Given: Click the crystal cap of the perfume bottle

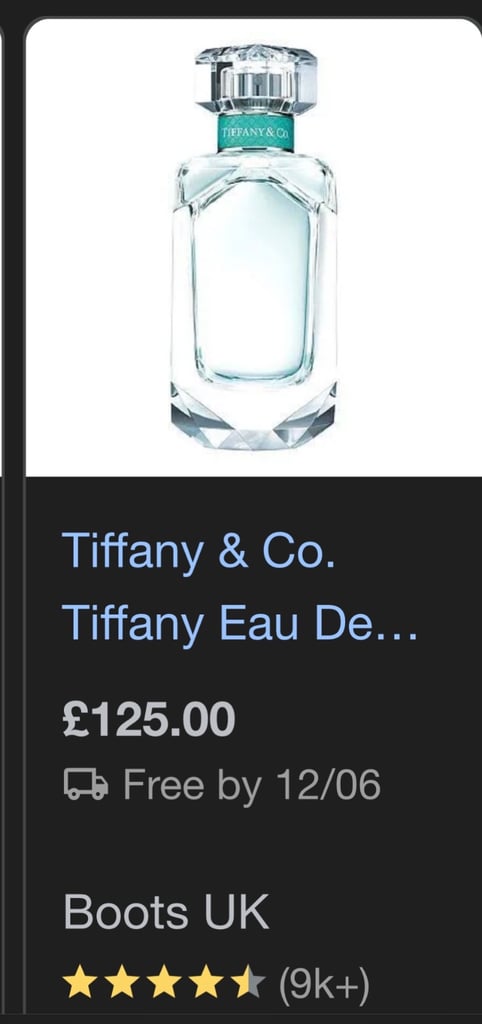Looking at the screenshot, I should click(256, 79).
